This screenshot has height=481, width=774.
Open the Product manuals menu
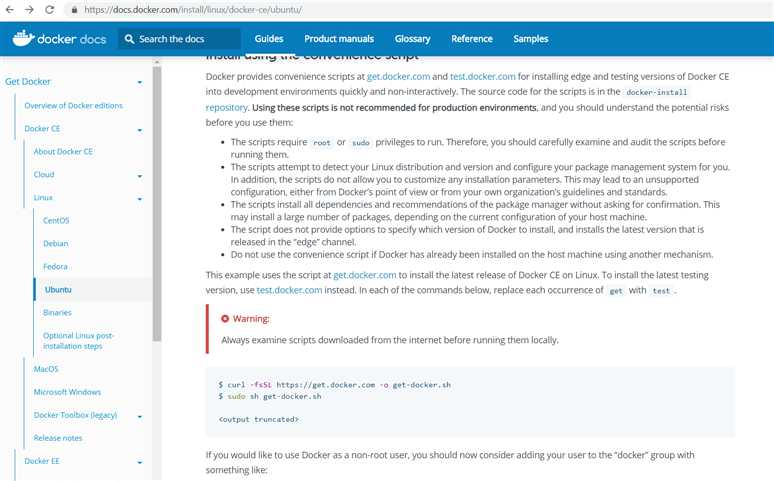(x=339, y=39)
